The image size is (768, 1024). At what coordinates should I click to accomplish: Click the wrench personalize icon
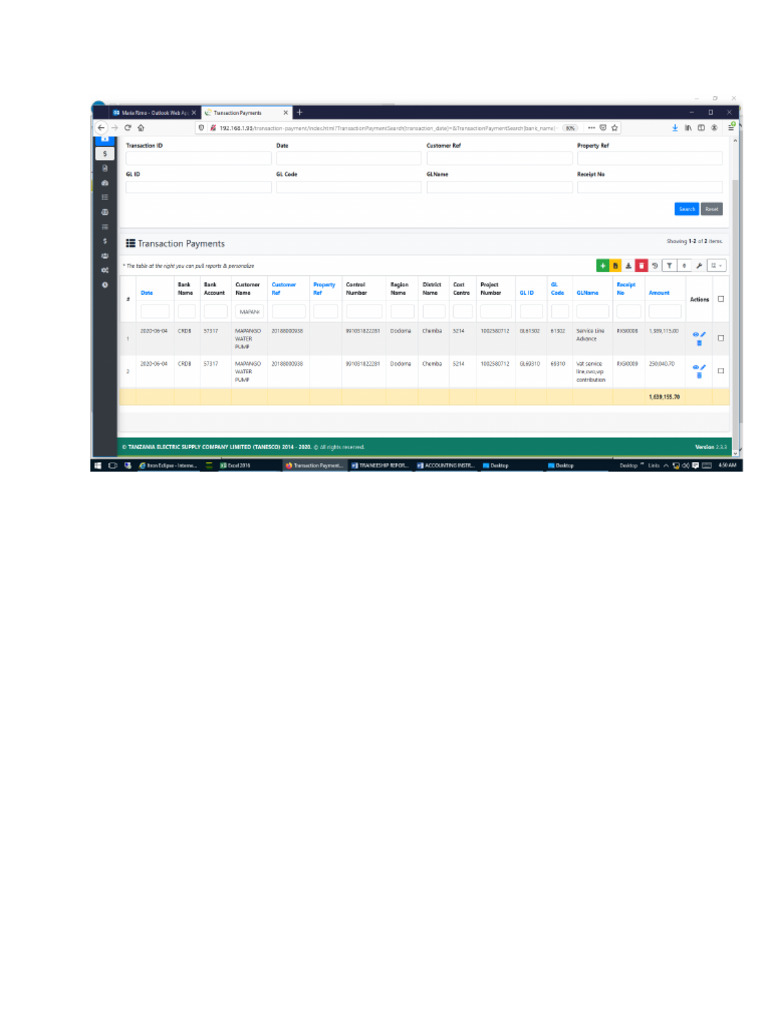[x=699, y=266]
